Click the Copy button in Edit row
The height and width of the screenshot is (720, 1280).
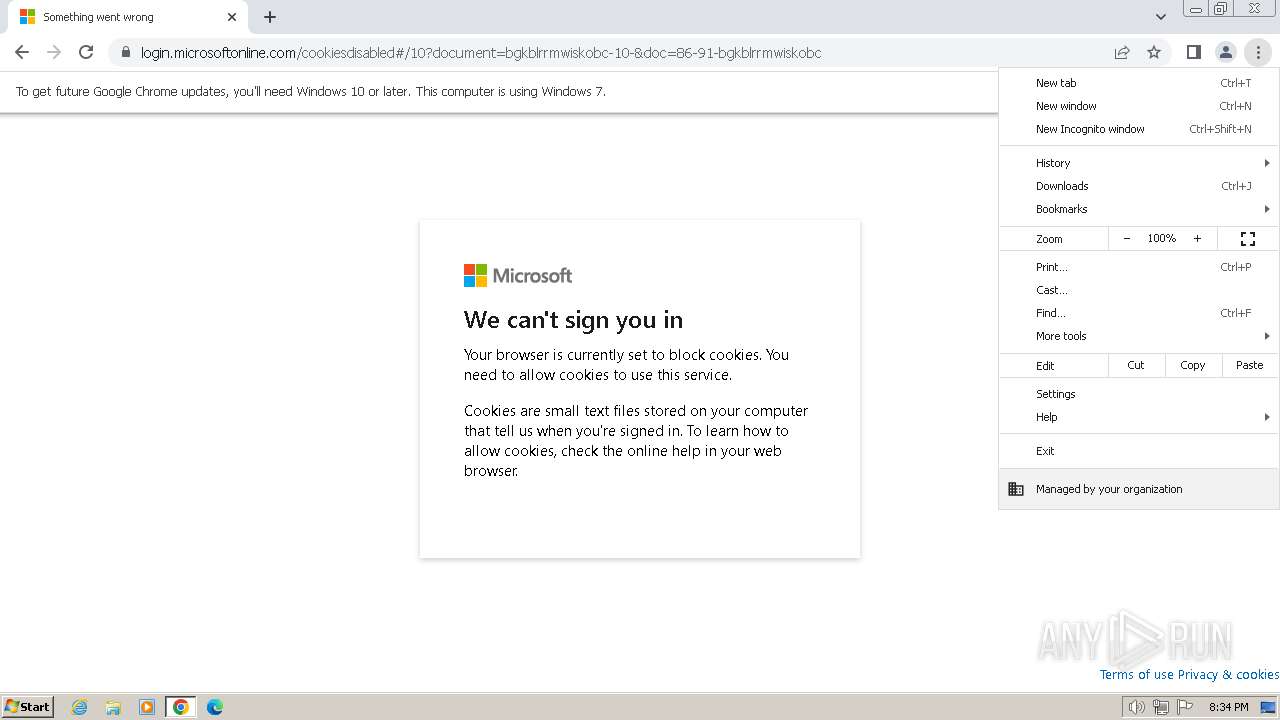1193,366
